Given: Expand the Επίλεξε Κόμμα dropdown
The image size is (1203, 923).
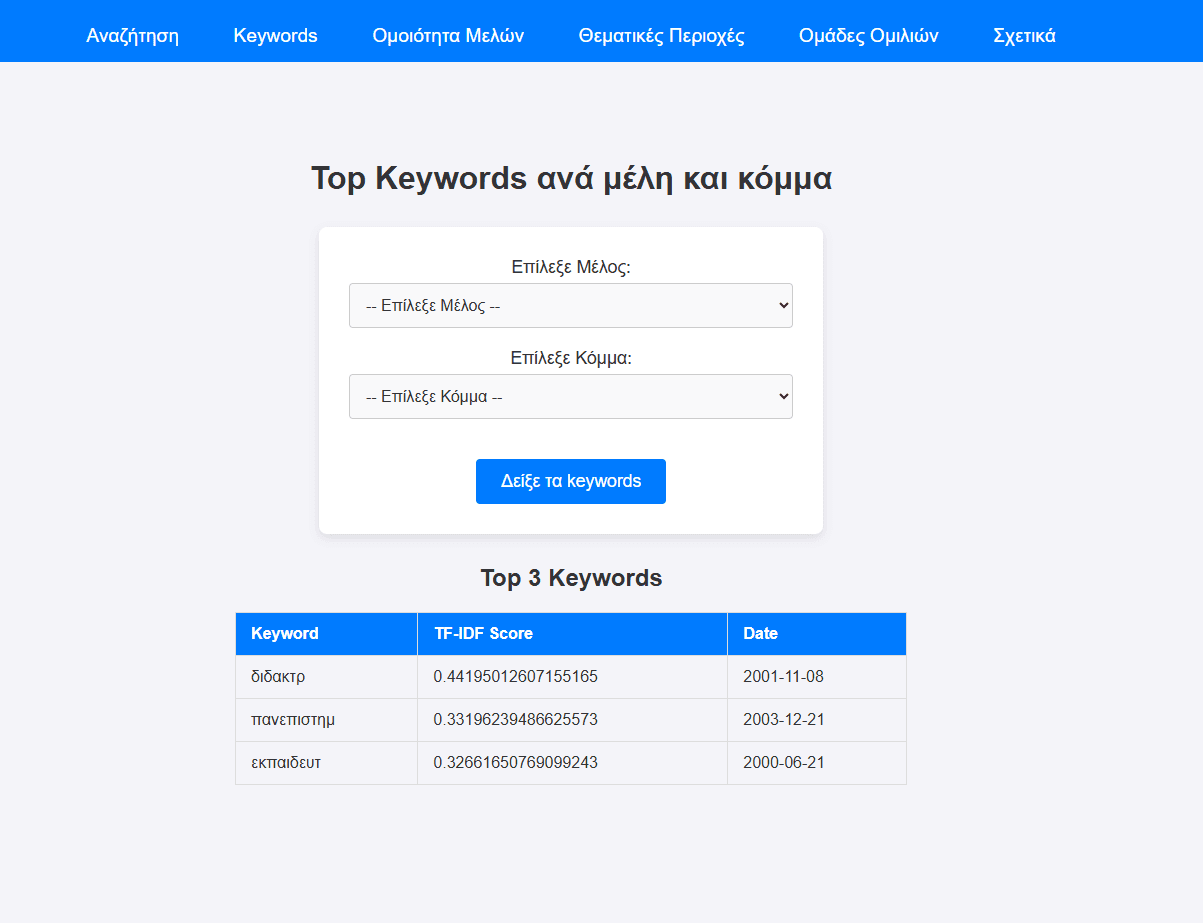Looking at the screenshot, I should (x=571, y=396).
